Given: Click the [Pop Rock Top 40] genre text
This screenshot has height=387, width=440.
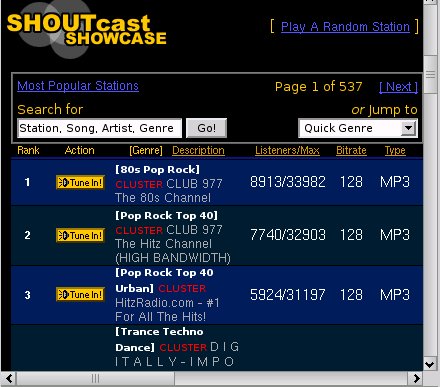Looking at the screenshot, I should (x=166, y=216).
